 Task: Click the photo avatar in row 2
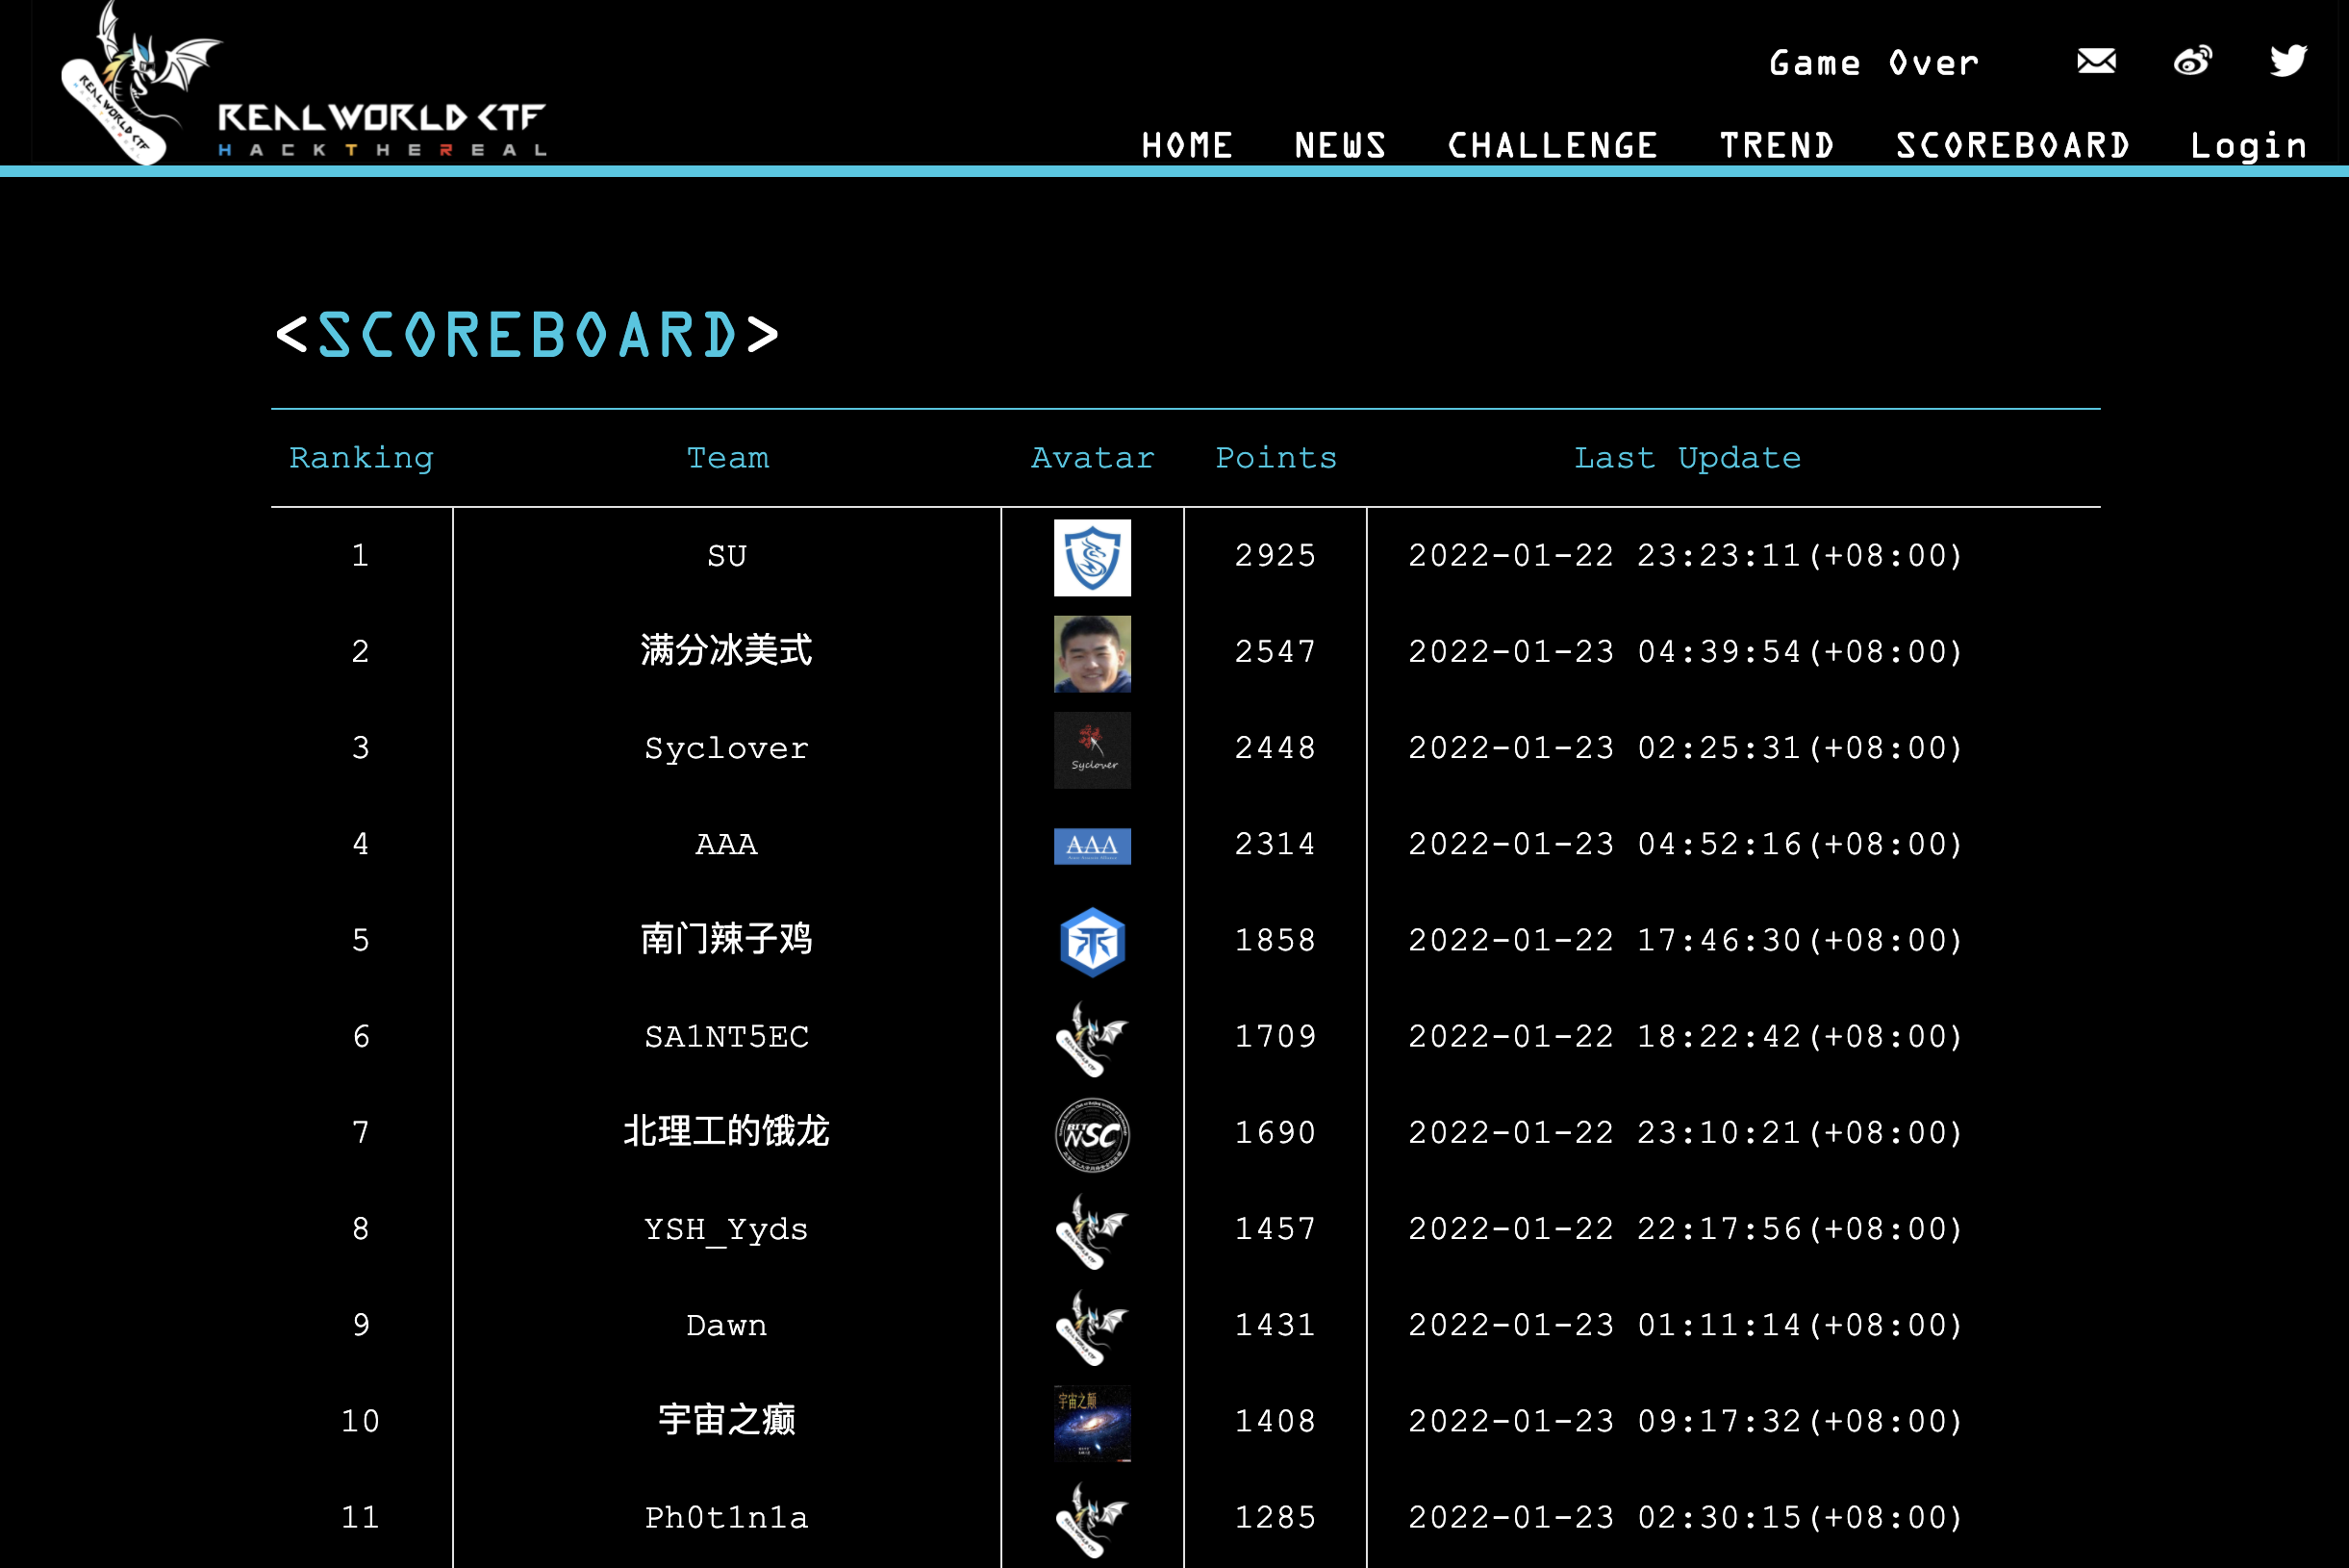pos(1092,654)
